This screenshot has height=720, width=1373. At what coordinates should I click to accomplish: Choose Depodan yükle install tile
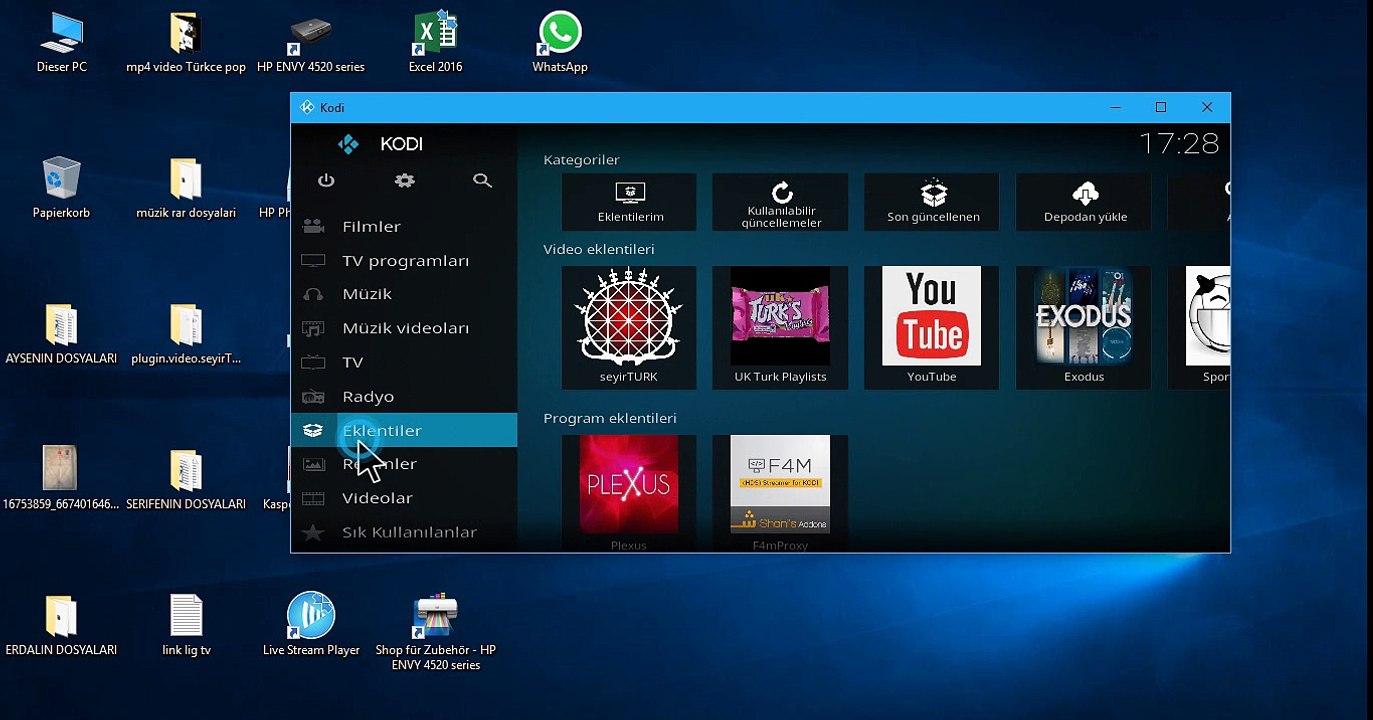[1084, 202]
